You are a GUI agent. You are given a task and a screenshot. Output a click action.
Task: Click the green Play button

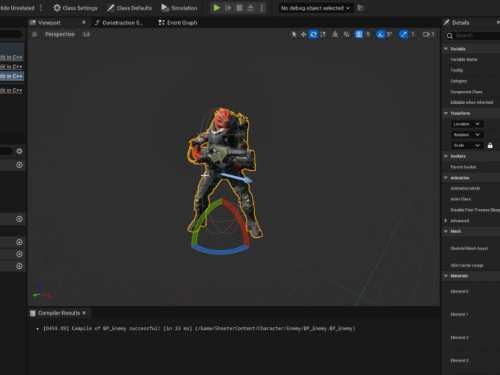click(217, 8)
